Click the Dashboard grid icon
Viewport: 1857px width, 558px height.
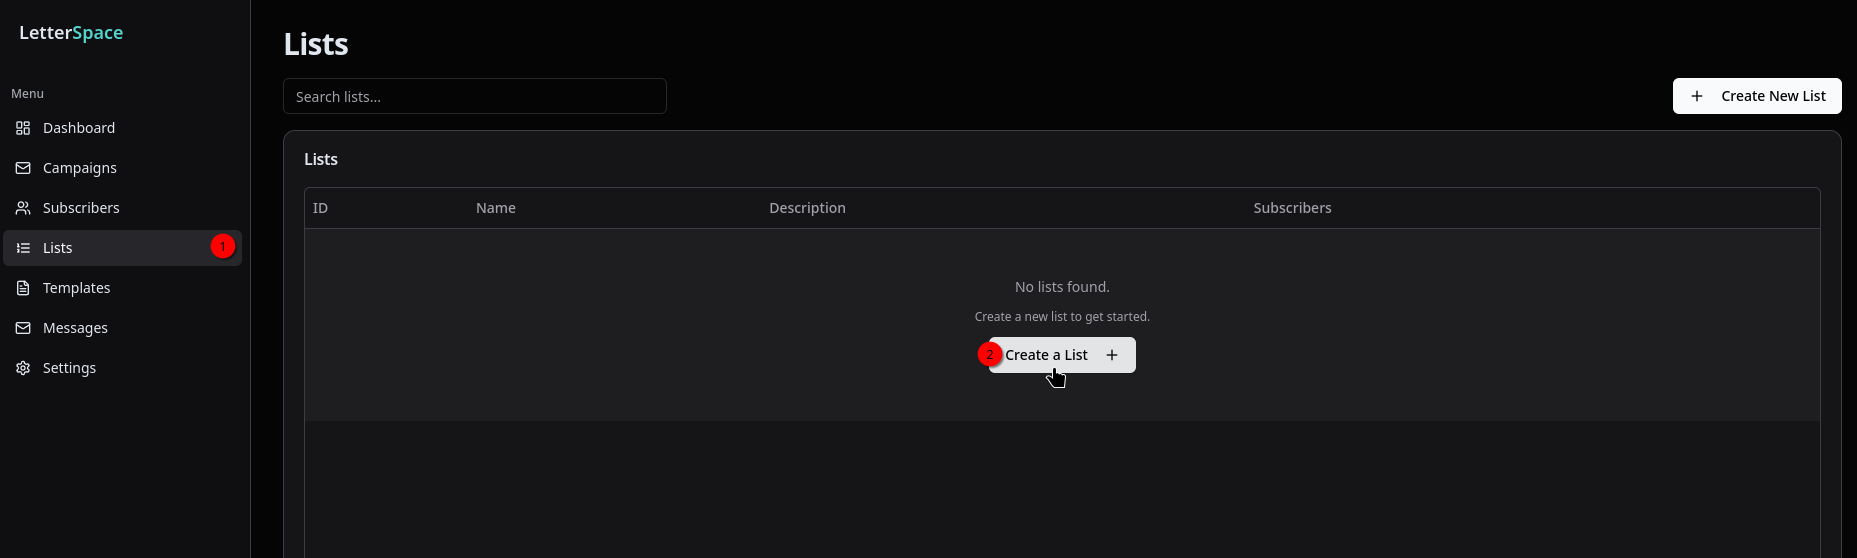coord(23,128)
